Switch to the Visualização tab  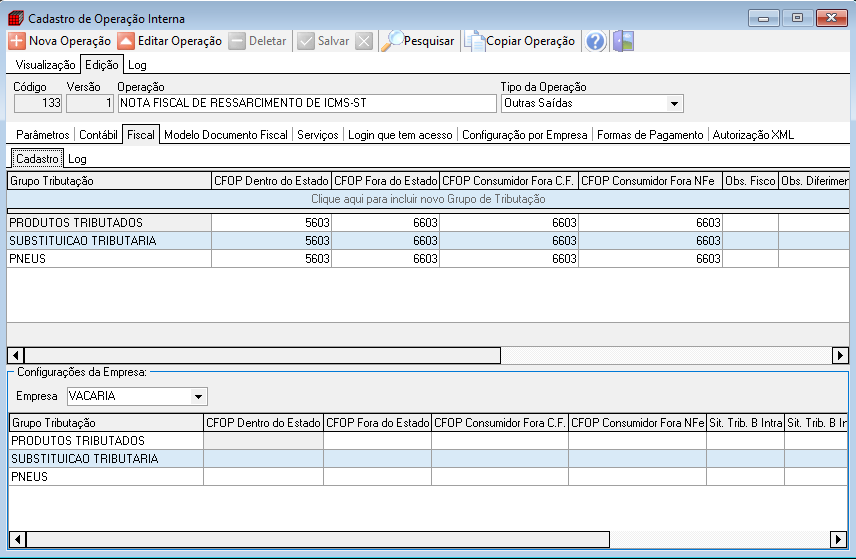[x=45, y=65]
